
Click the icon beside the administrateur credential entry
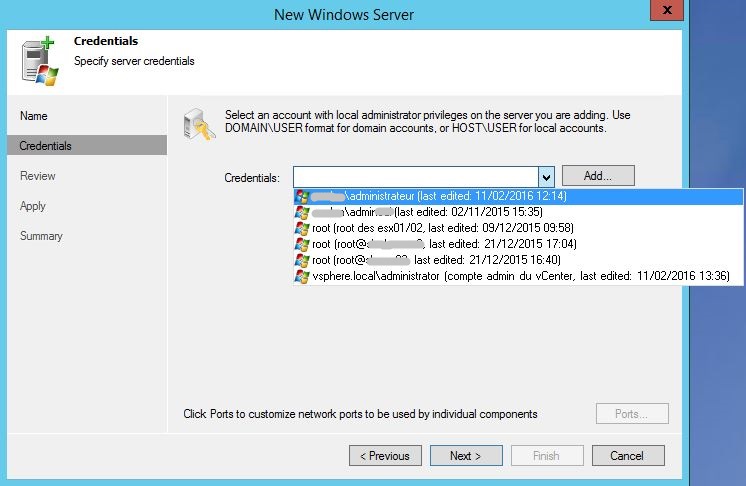tap(302, 196)
